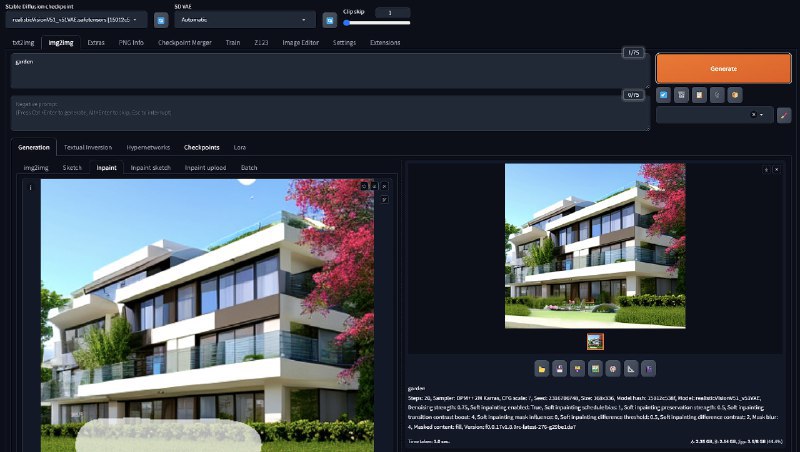Clear the prompt with the trash icon
The image size is (800, 452).
[681, 95]
